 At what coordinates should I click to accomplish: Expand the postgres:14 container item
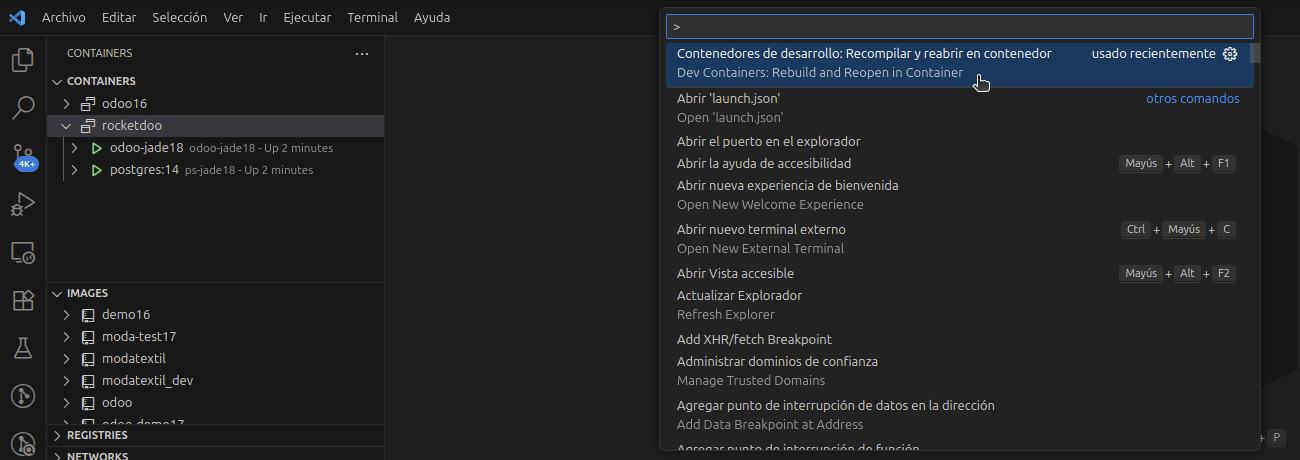[74, 170]
